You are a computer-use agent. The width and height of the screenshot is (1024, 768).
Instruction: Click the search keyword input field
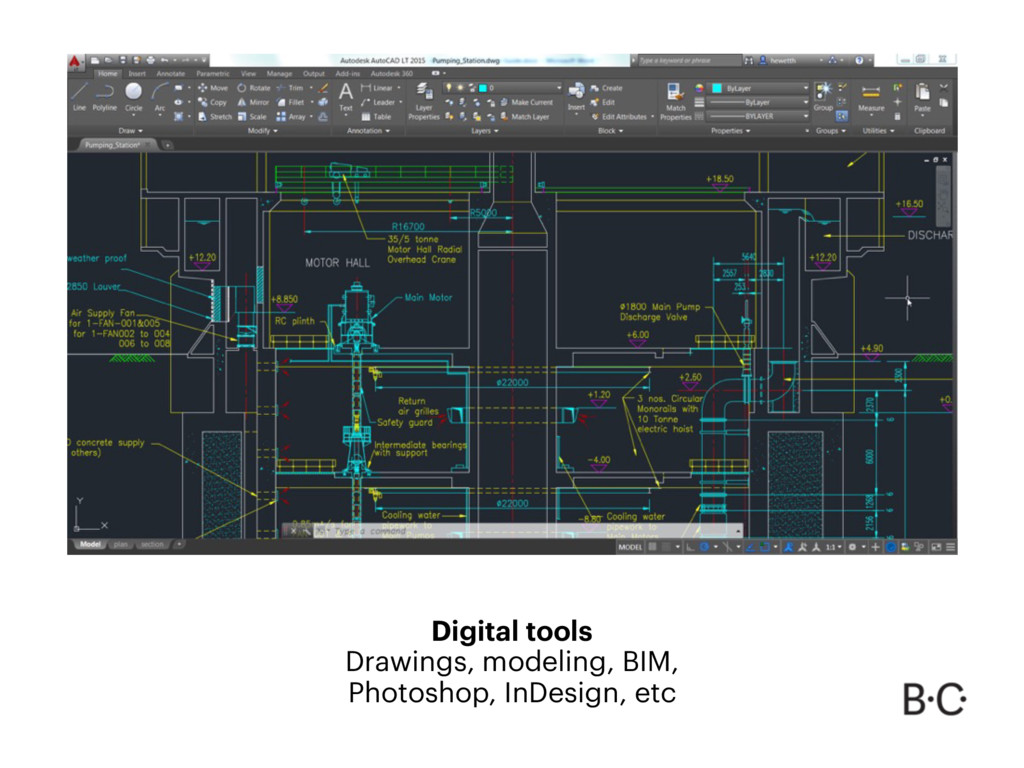tap(689, 60)
